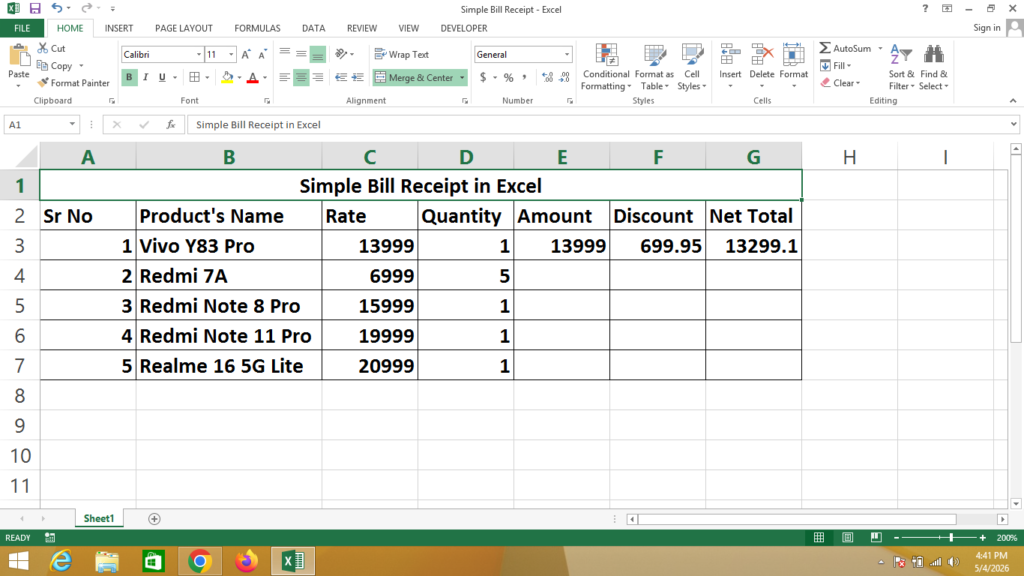Select the Sheet1 tab
Screen dimensions: 1024x576
tap(99, 519)
